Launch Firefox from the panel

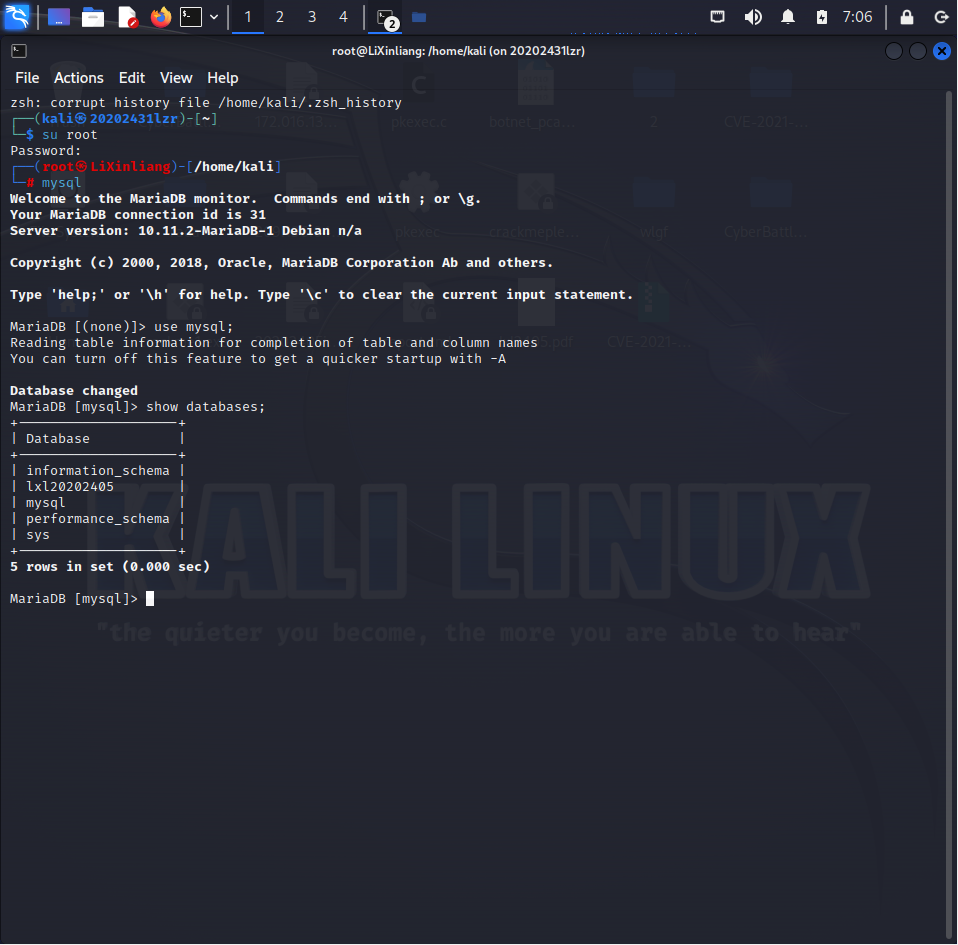161,17
